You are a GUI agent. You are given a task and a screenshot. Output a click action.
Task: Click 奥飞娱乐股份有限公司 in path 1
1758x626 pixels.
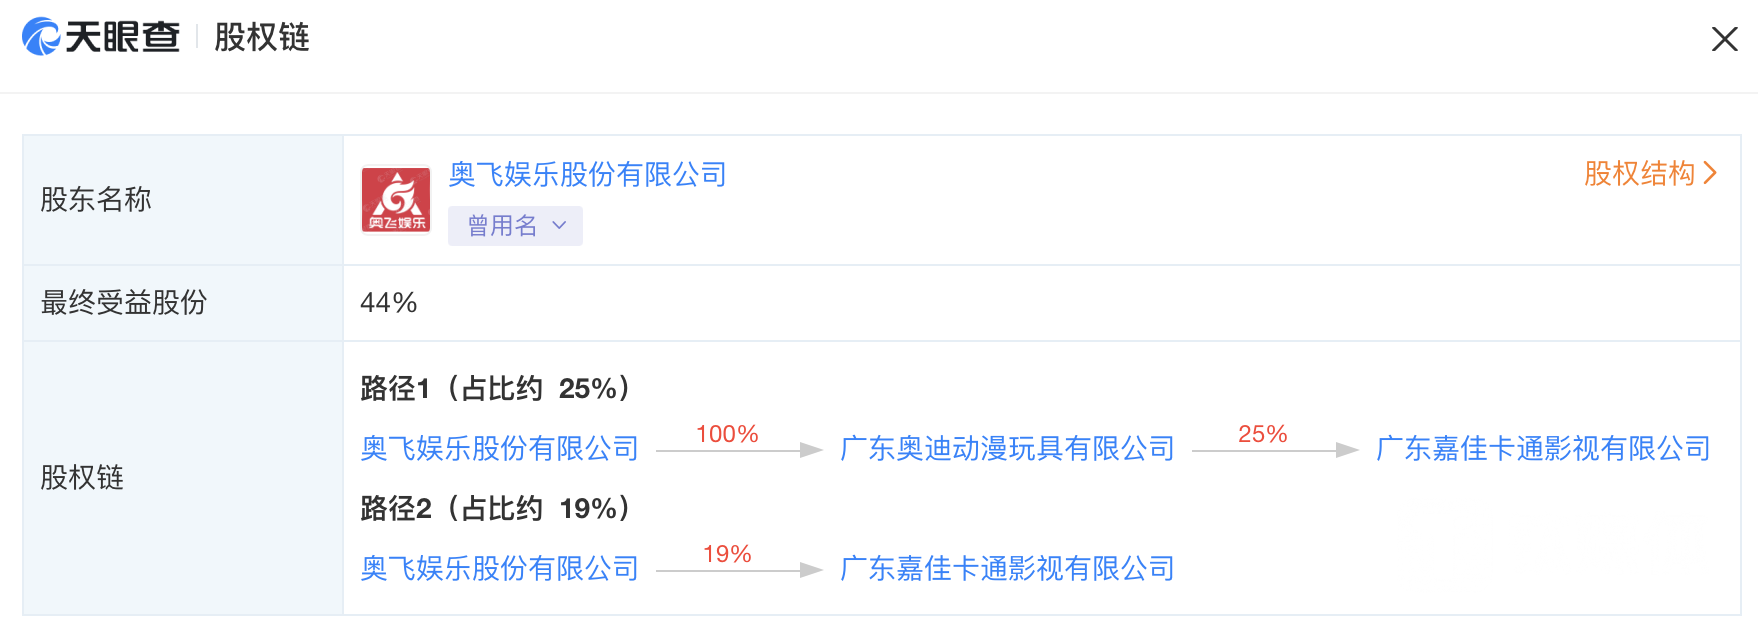[499, 449]
